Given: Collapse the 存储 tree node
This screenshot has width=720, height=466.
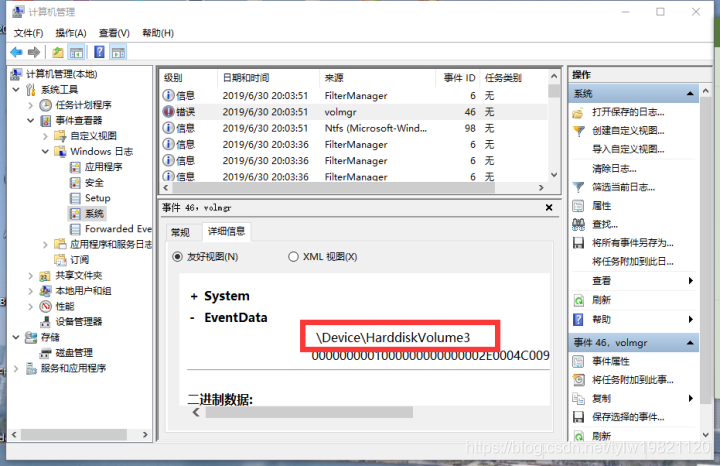Looking at the screenshot, I should [16, 337].
